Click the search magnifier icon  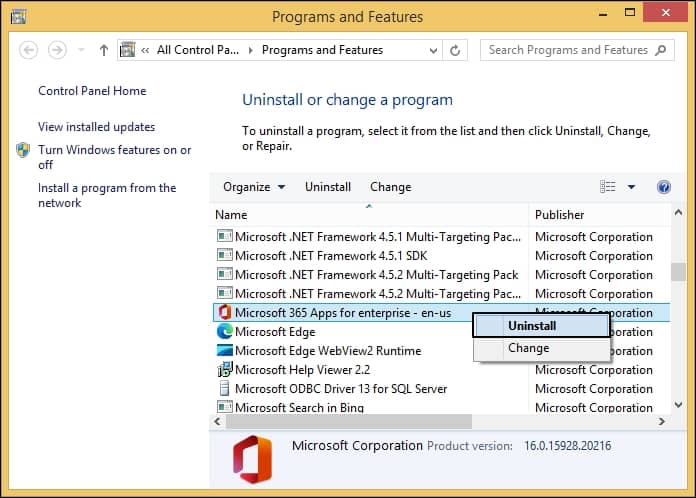tap(660, 50)
